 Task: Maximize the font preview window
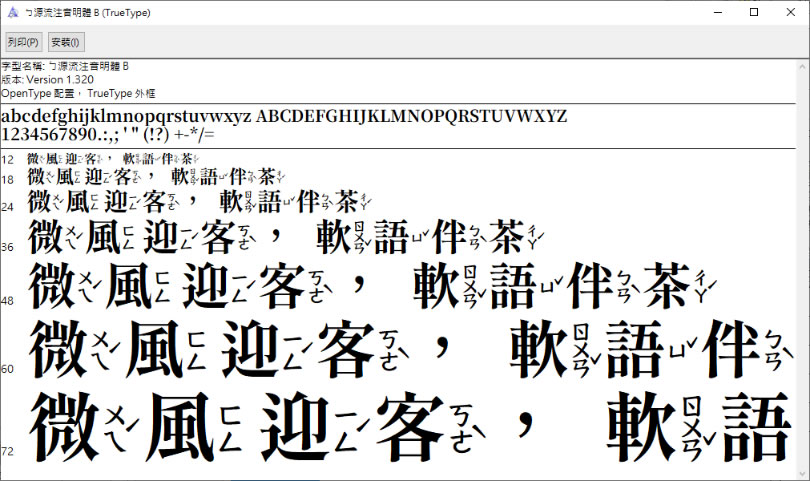point(754,12)
